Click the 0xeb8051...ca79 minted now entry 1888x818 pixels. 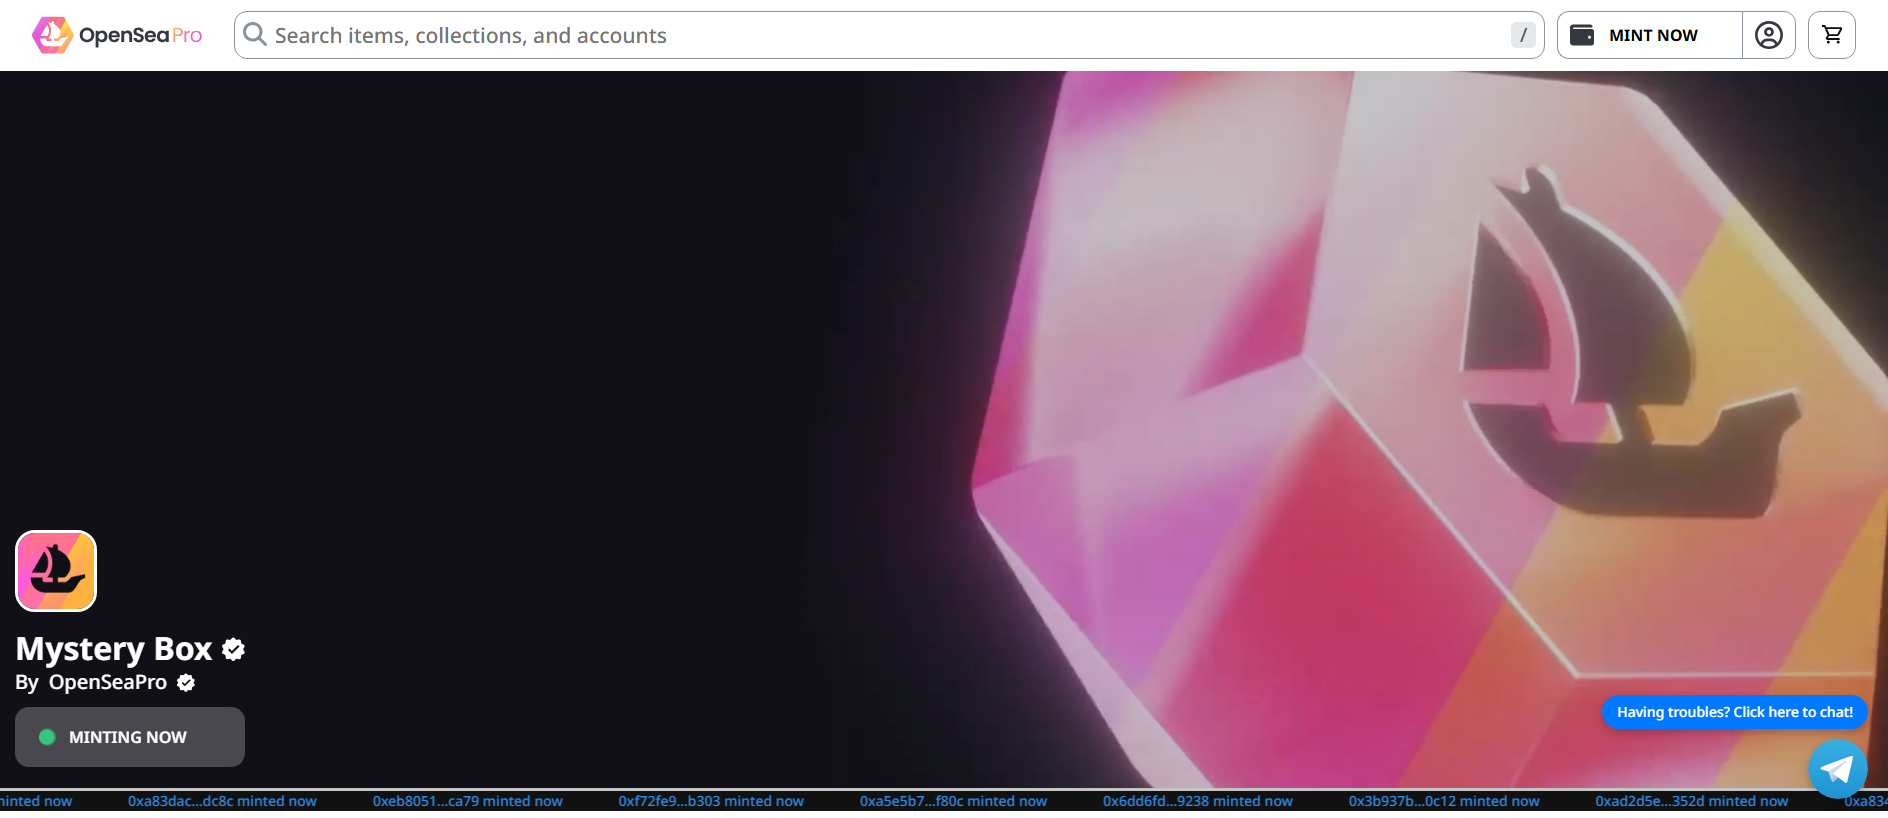(468, 801)
